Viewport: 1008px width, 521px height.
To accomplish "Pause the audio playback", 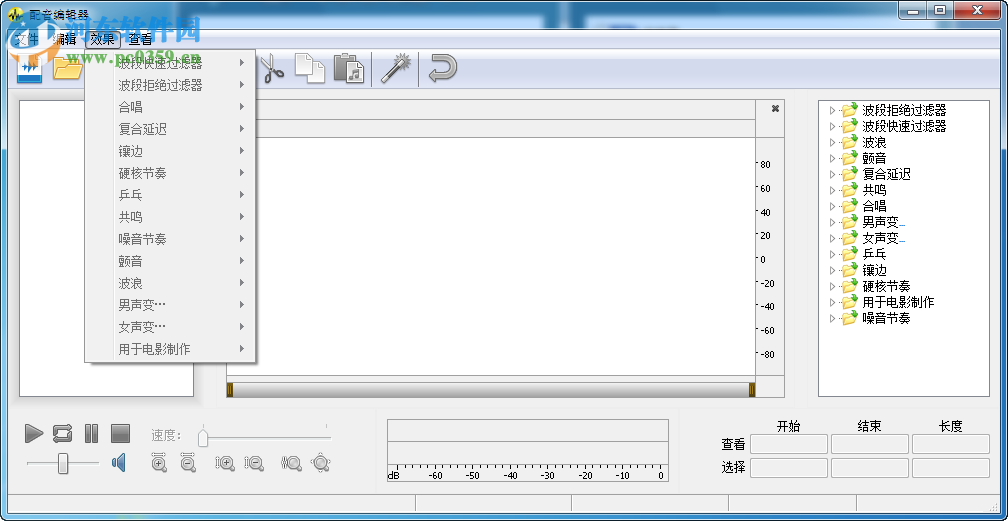I will click(x=92, y=434).
